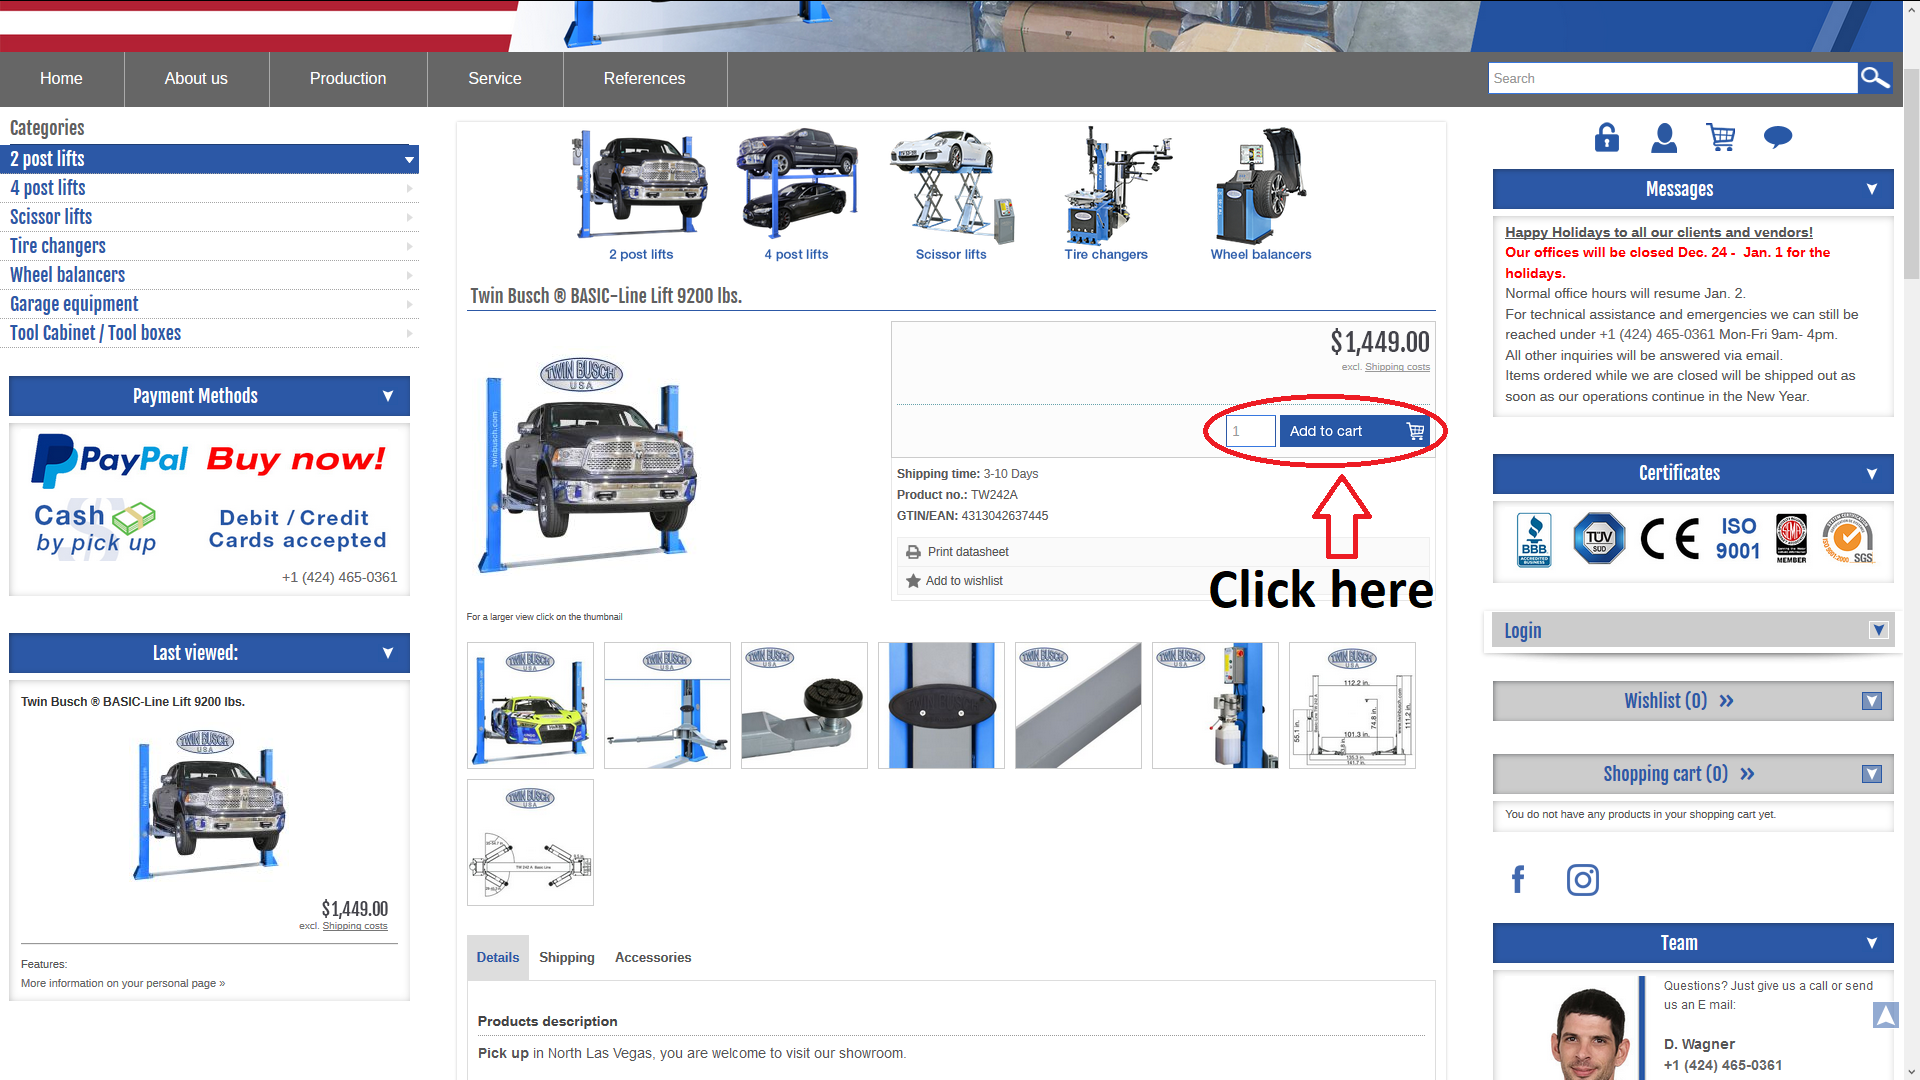Screen dimensions: 1920x1080
Task: Click the 2 post lifts category image
Action: 641,184
